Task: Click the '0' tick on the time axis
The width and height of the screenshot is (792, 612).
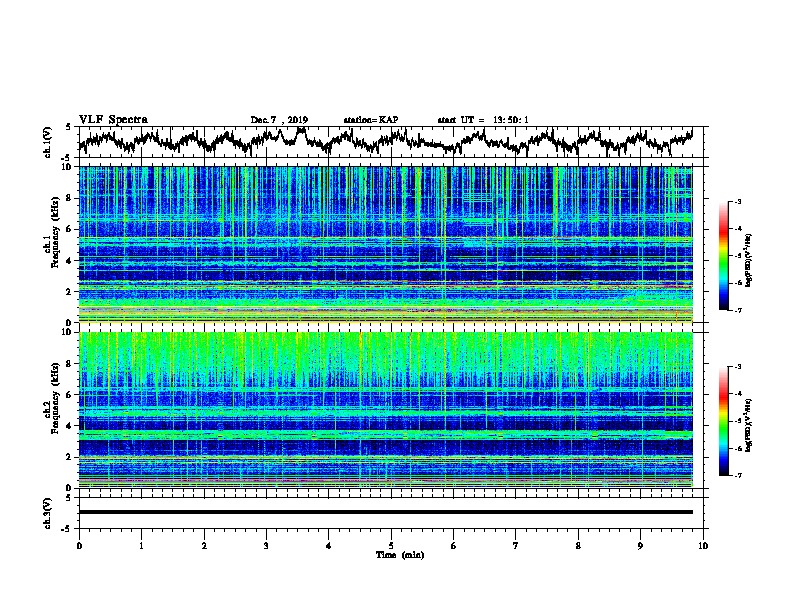Action: pyautogui.click(x=79, y=546)
